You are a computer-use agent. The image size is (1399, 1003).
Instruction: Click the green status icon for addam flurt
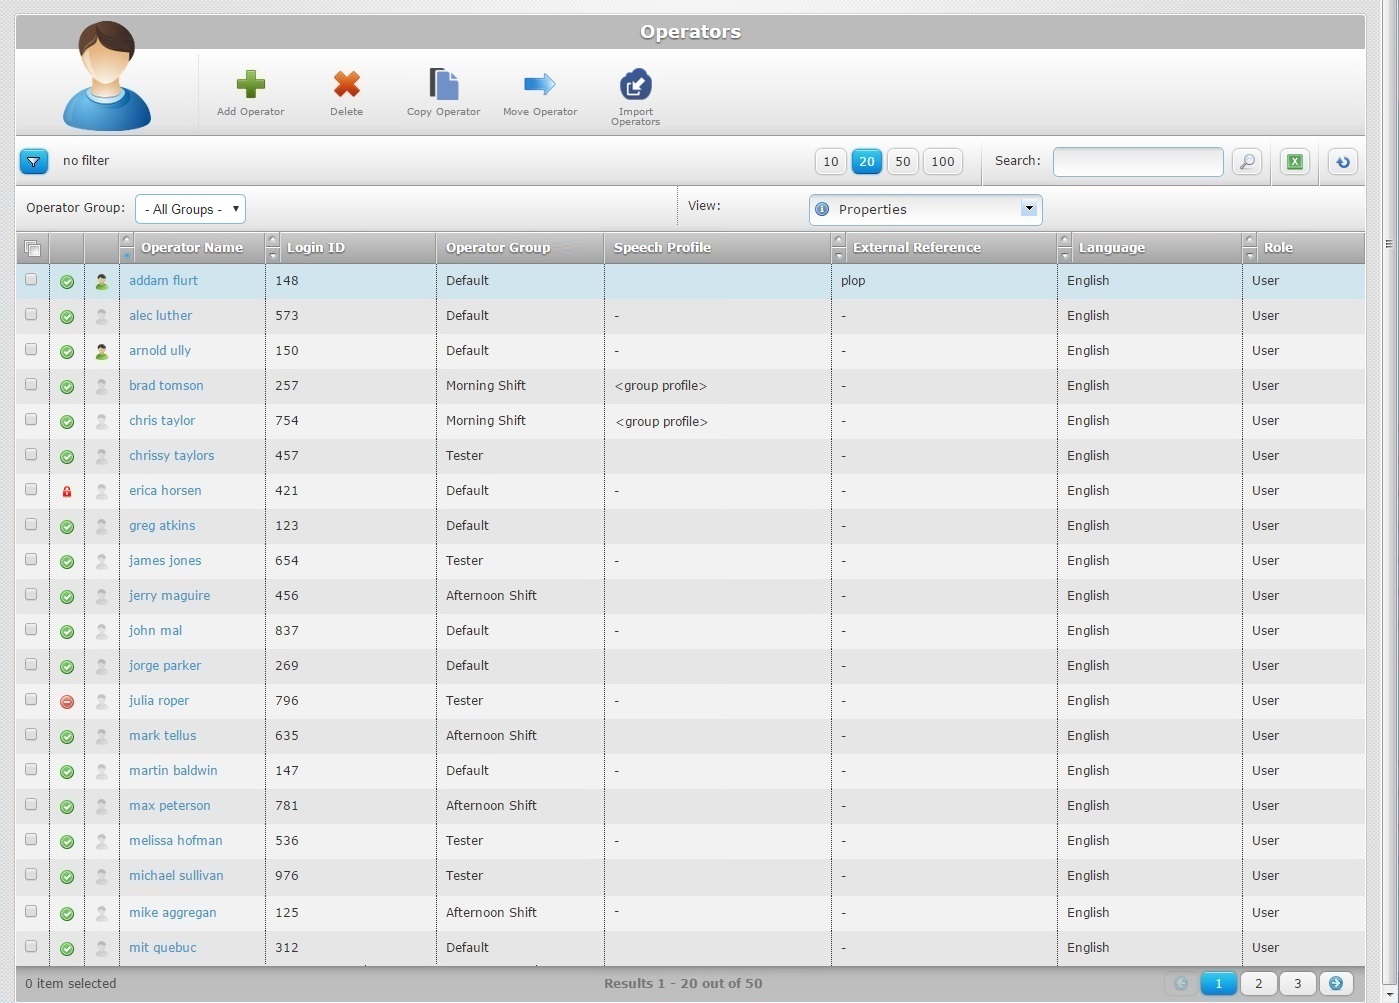point(67,282)
